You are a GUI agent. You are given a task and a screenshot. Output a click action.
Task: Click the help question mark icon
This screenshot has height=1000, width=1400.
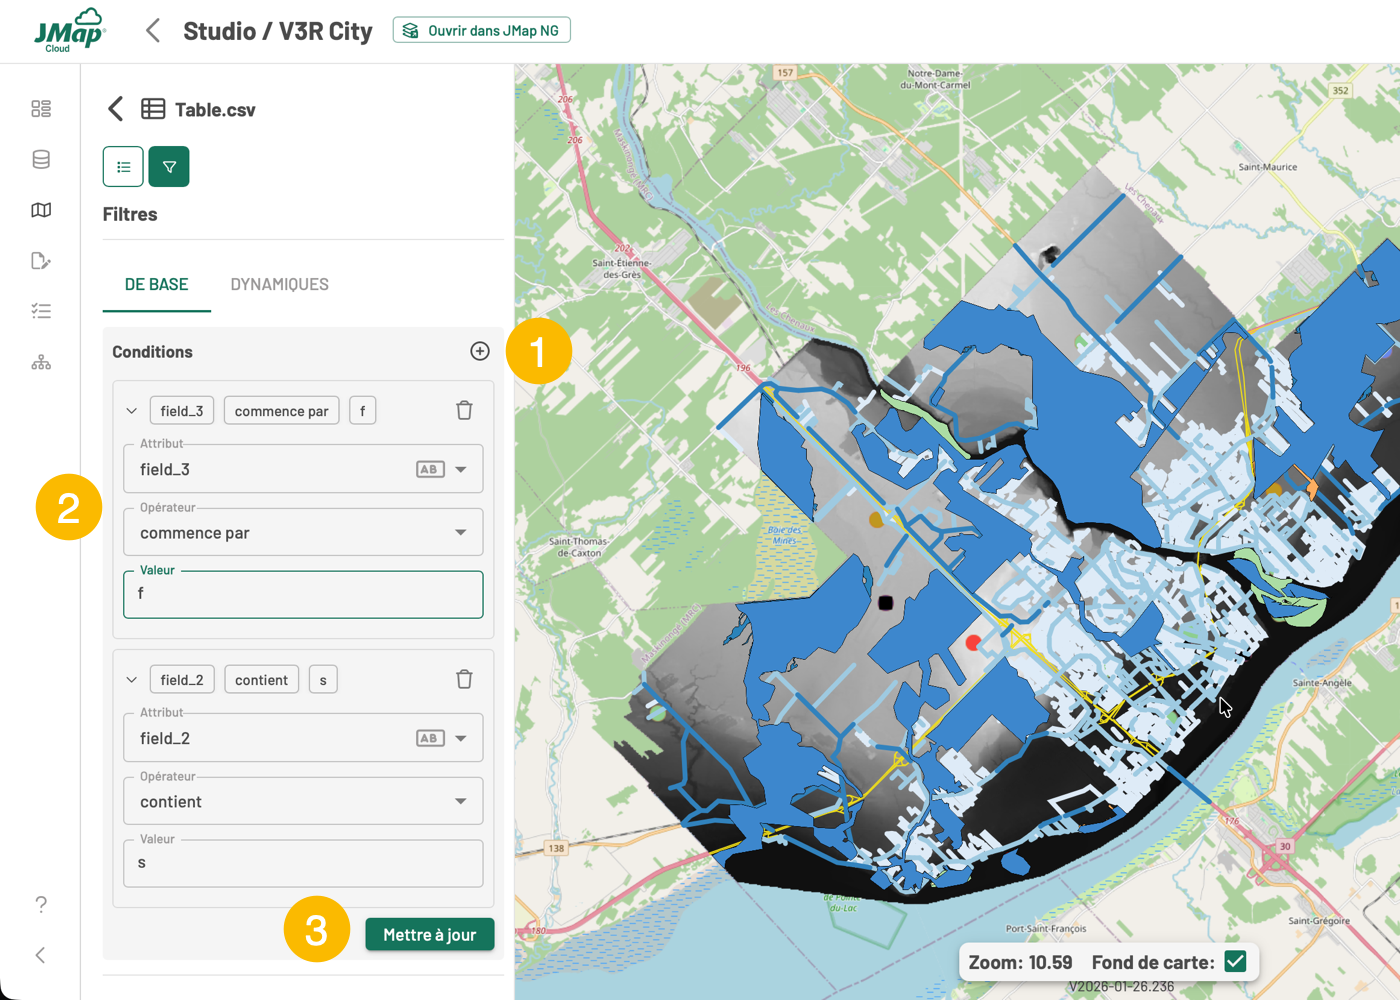41,904
